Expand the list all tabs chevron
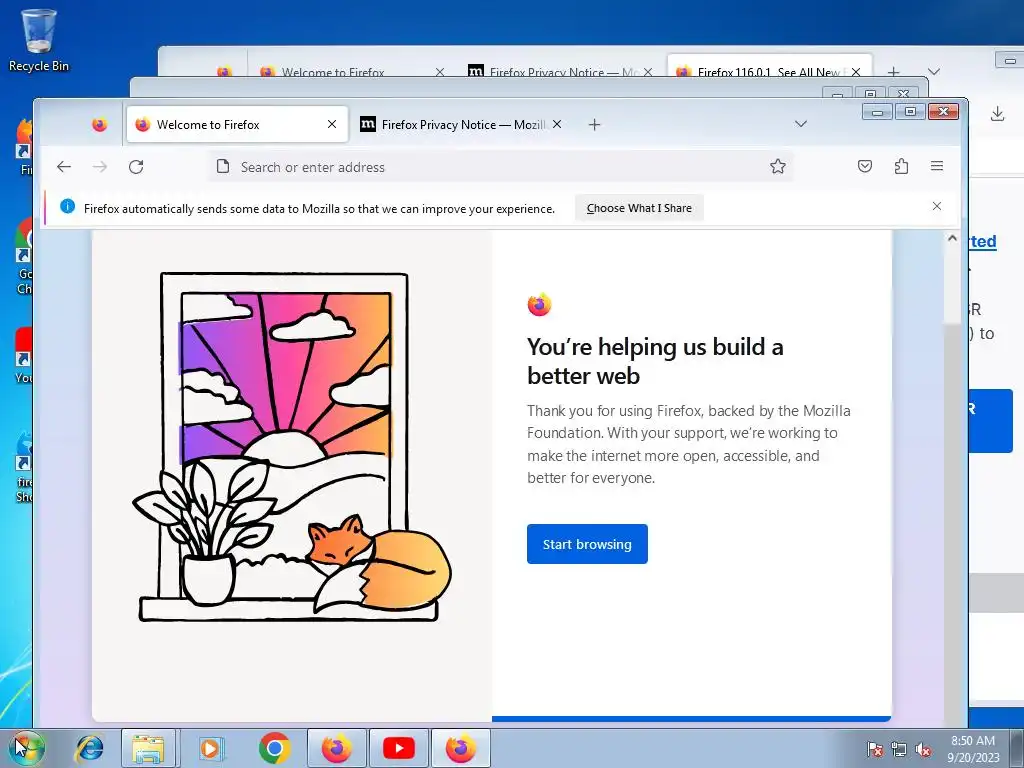Image resolution: width=1024 pixels, height=768 pixels. [x=801, y=124]
